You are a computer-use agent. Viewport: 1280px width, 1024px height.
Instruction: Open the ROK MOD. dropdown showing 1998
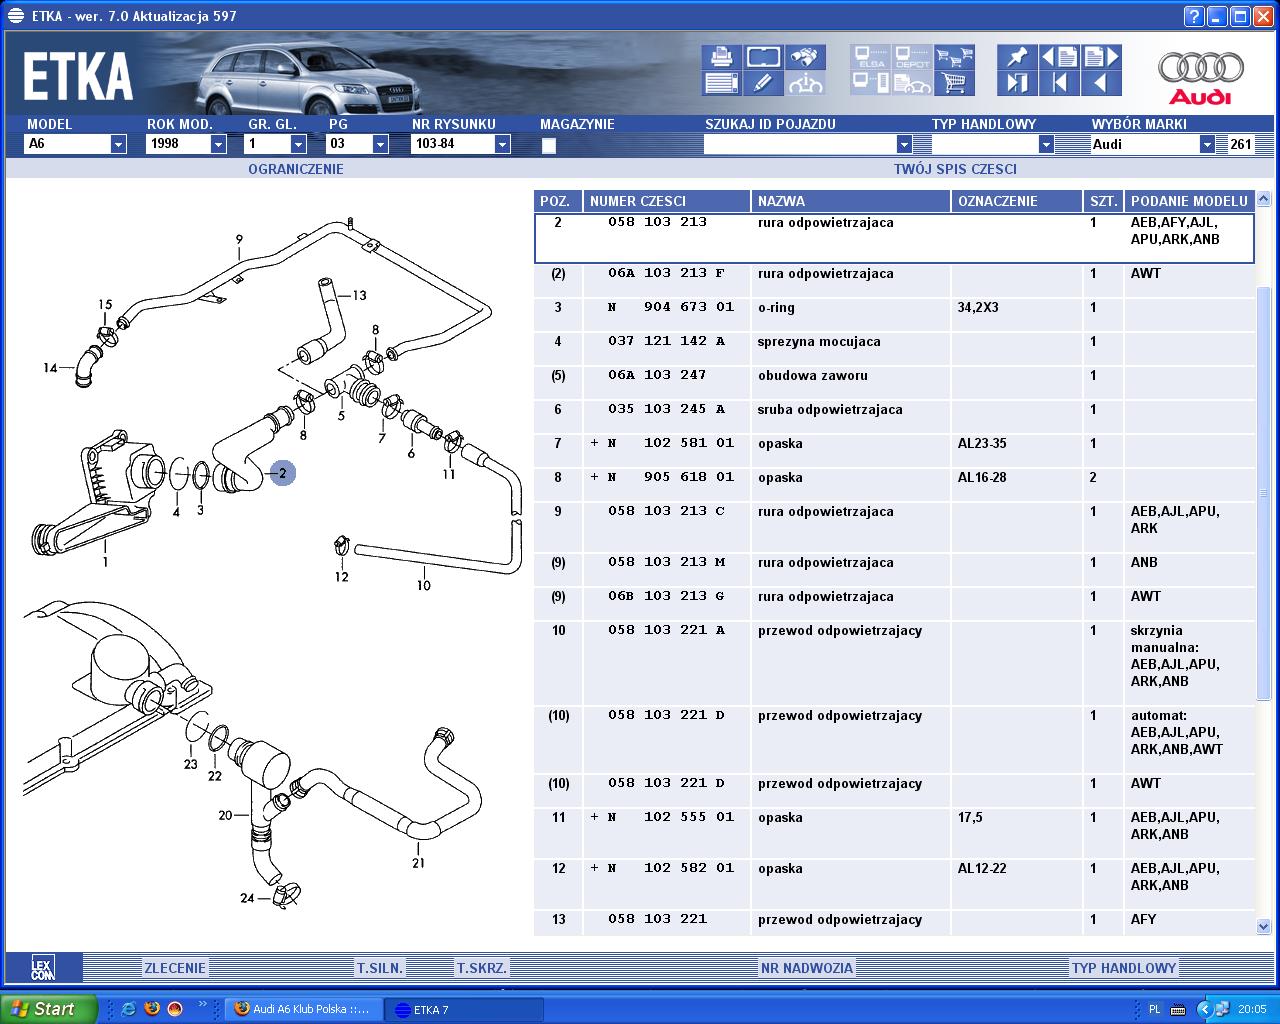(x=186, y=144)
